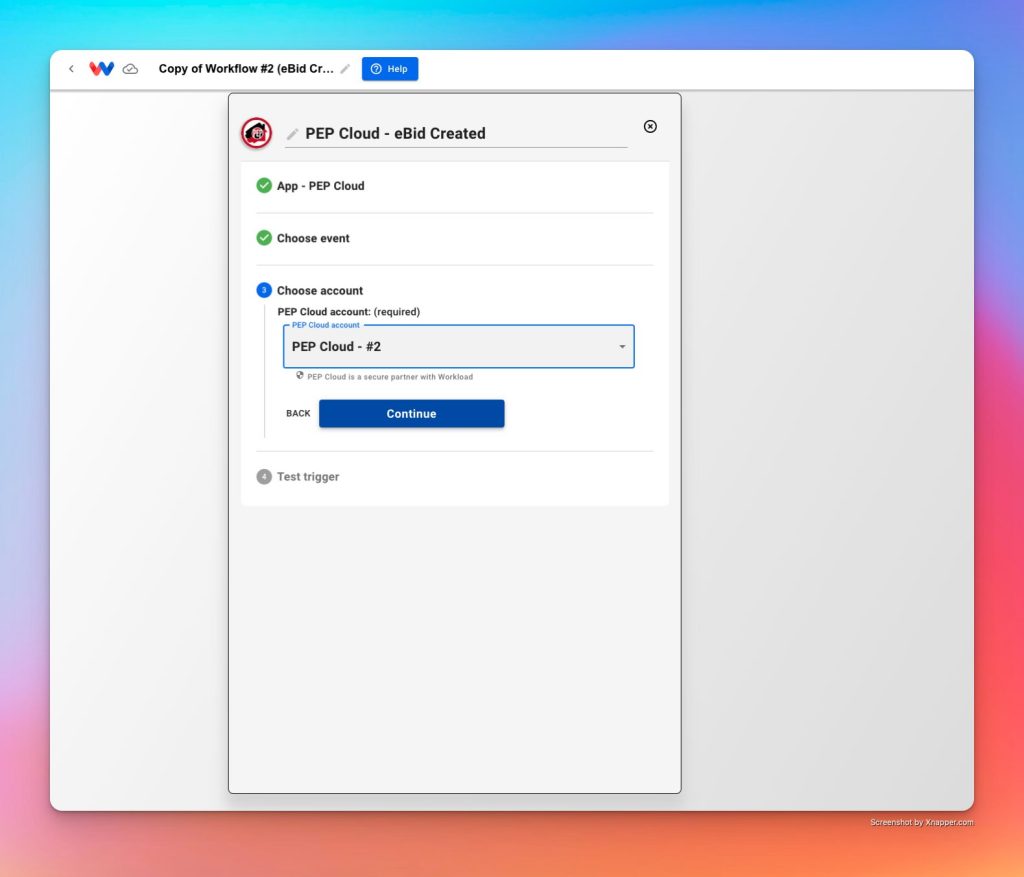Viewport: 1024px width, 877px height.
Task: Click the green check beside Choose event
Action: coord(264,238)
